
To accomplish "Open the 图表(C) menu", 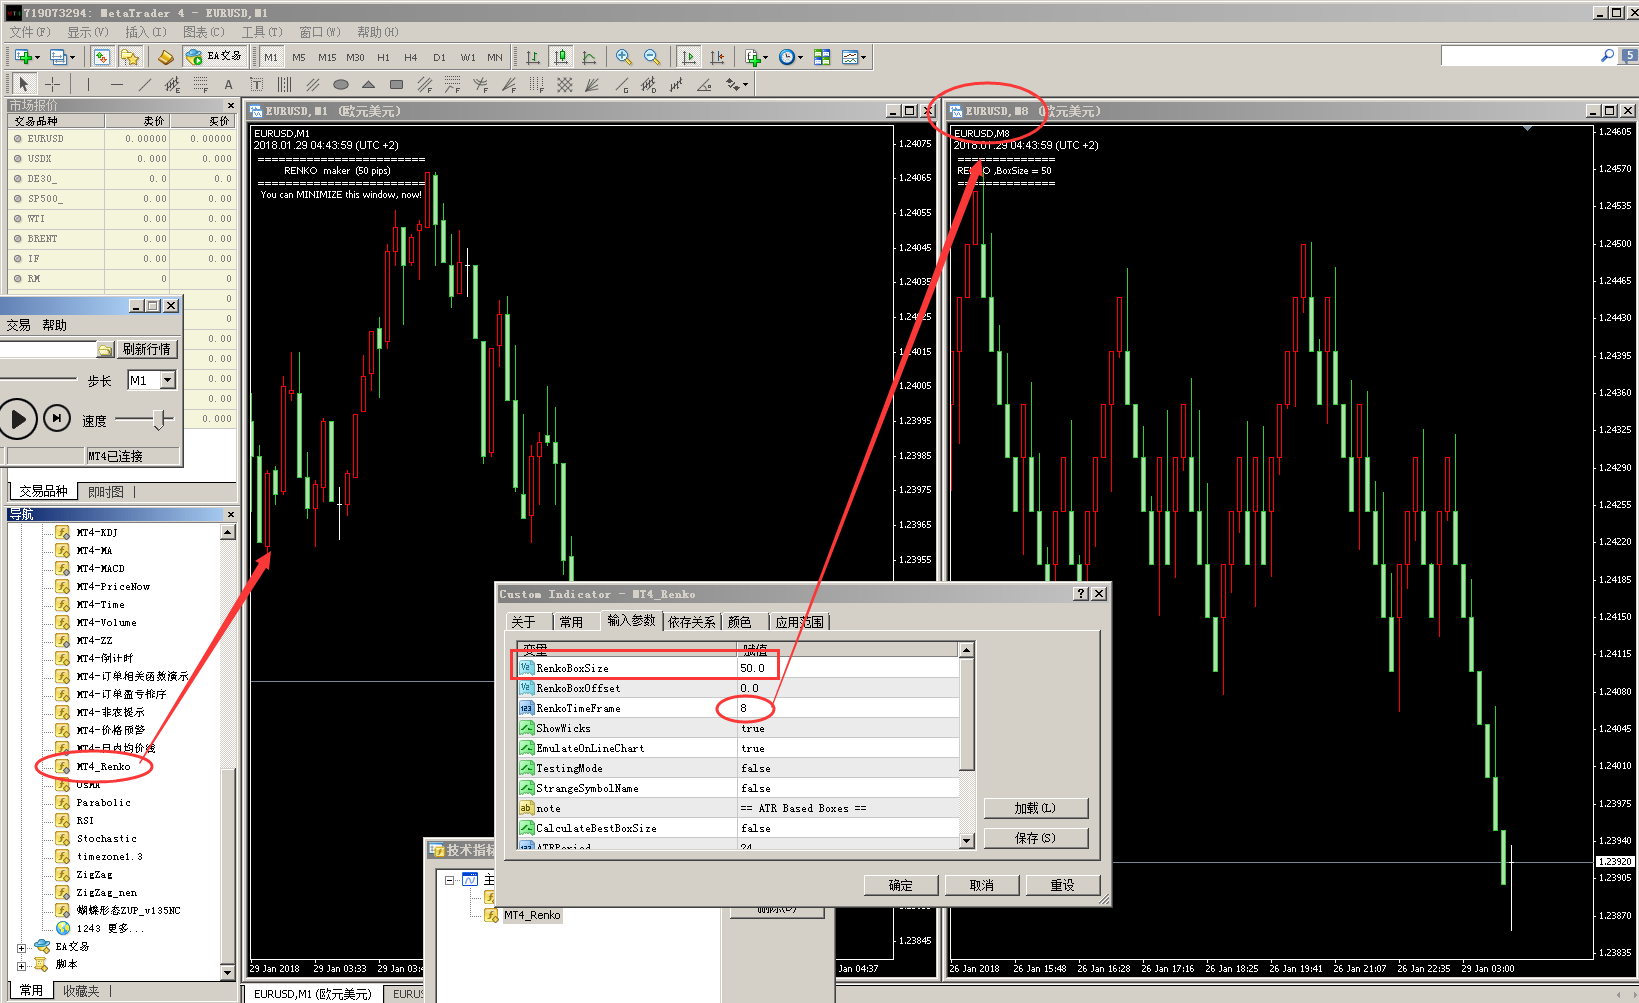I will (x=204, y=32).
